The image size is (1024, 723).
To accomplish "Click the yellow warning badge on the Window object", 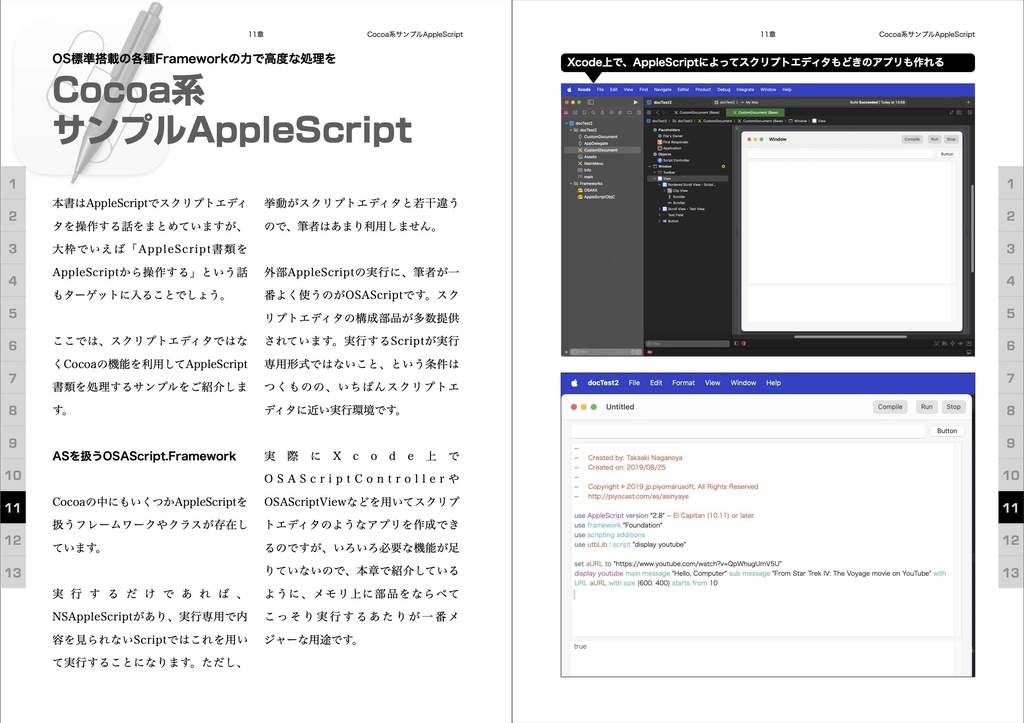I will click(x=723, y=166).
